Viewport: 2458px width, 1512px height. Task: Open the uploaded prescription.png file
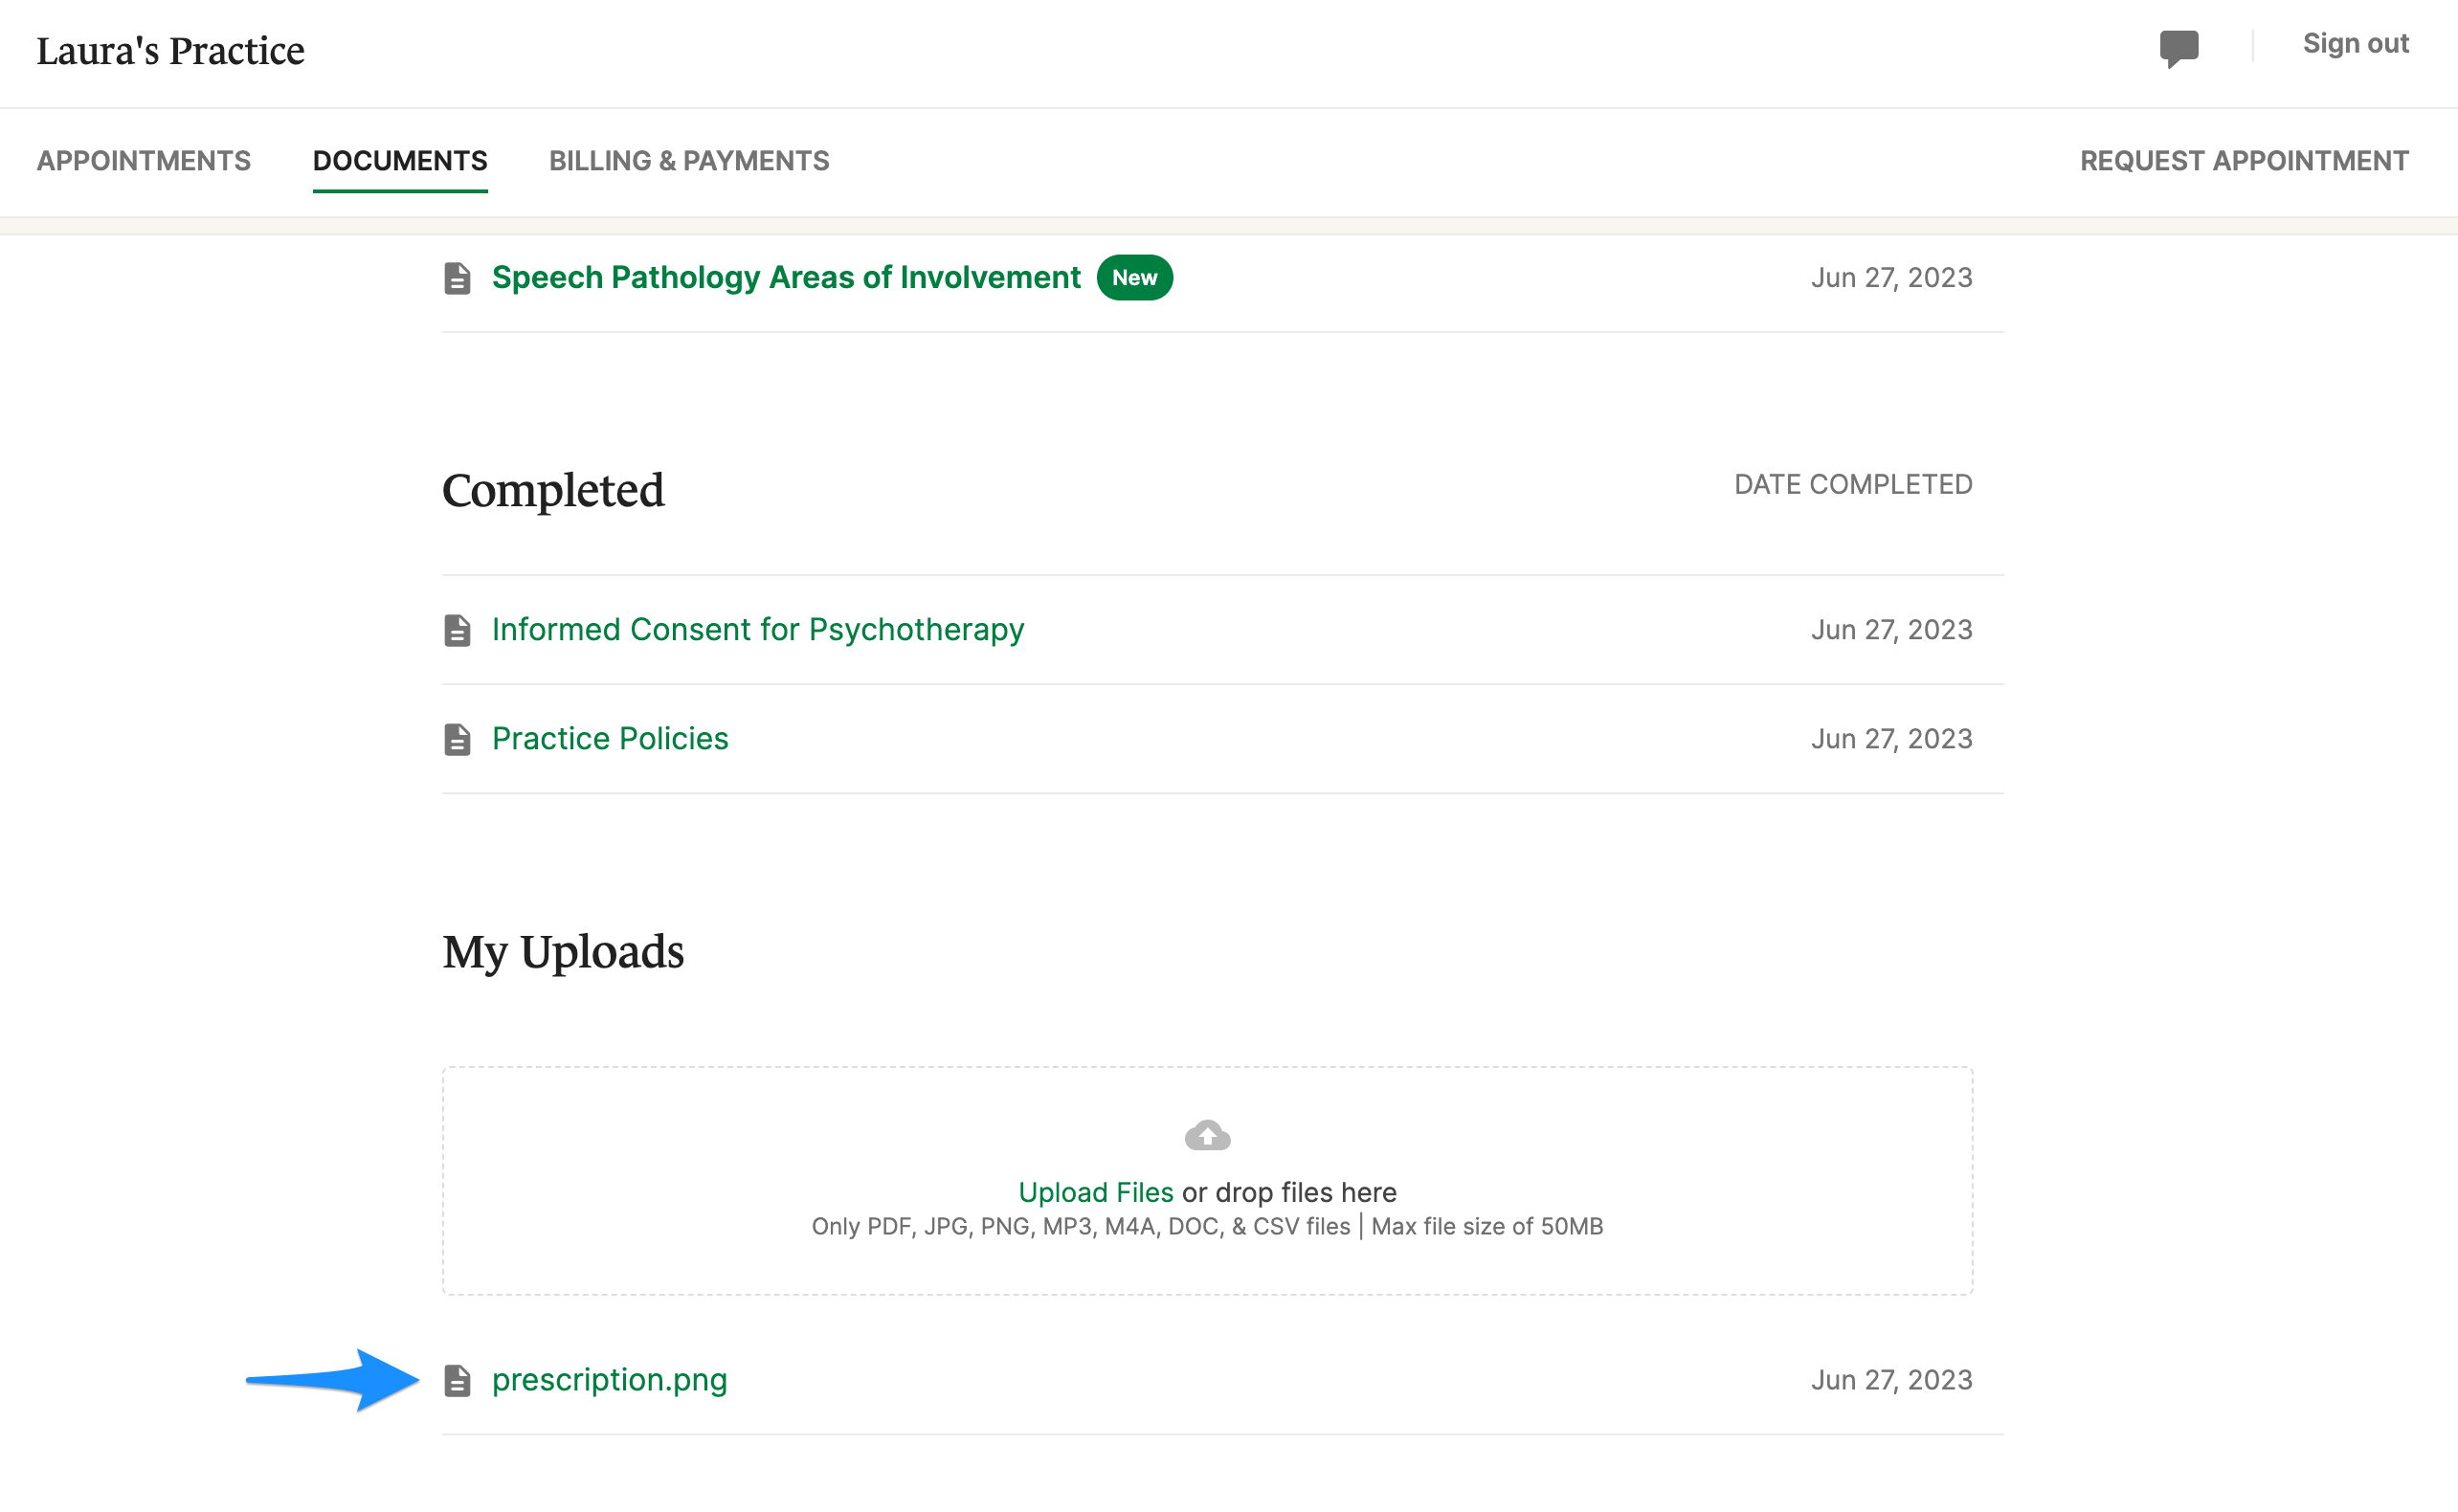click(609, 1380)
